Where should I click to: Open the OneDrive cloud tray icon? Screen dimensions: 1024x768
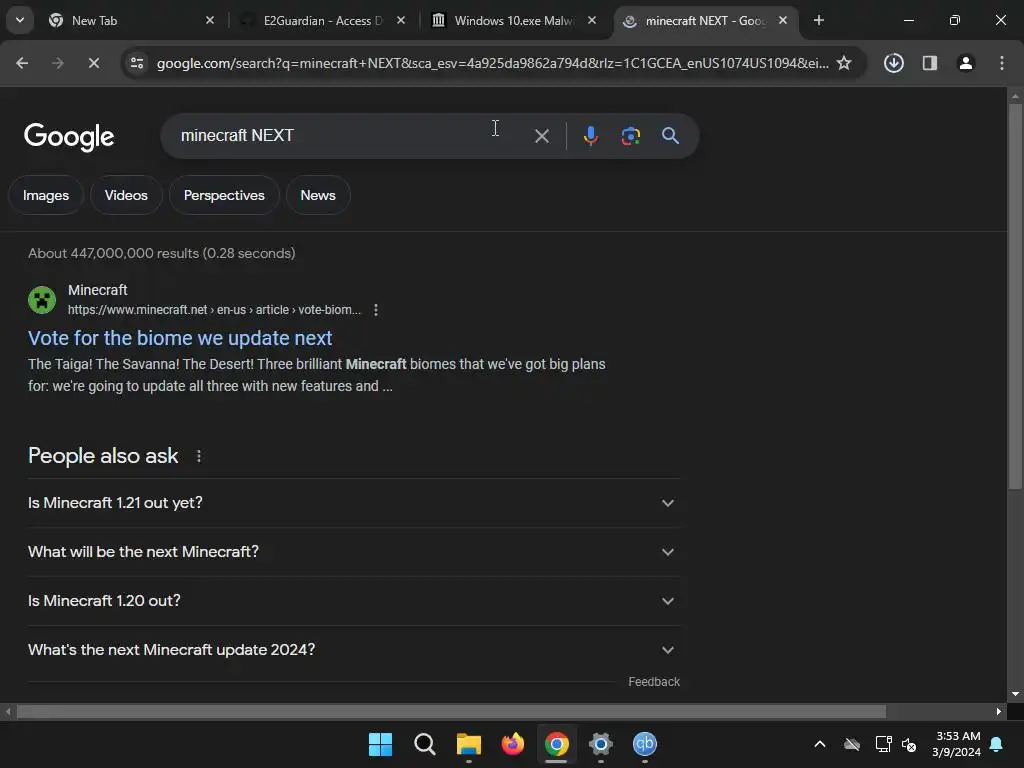pos(852,744)
